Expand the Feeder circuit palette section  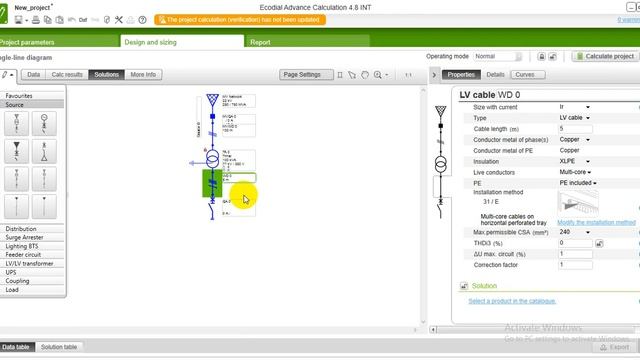click(32, 255)
